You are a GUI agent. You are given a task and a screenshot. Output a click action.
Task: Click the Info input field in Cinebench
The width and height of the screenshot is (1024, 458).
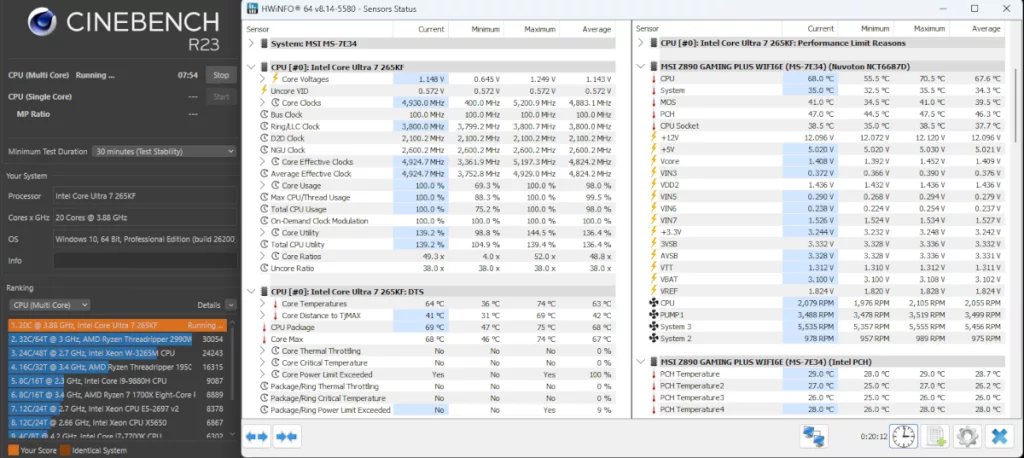point(145,261)
